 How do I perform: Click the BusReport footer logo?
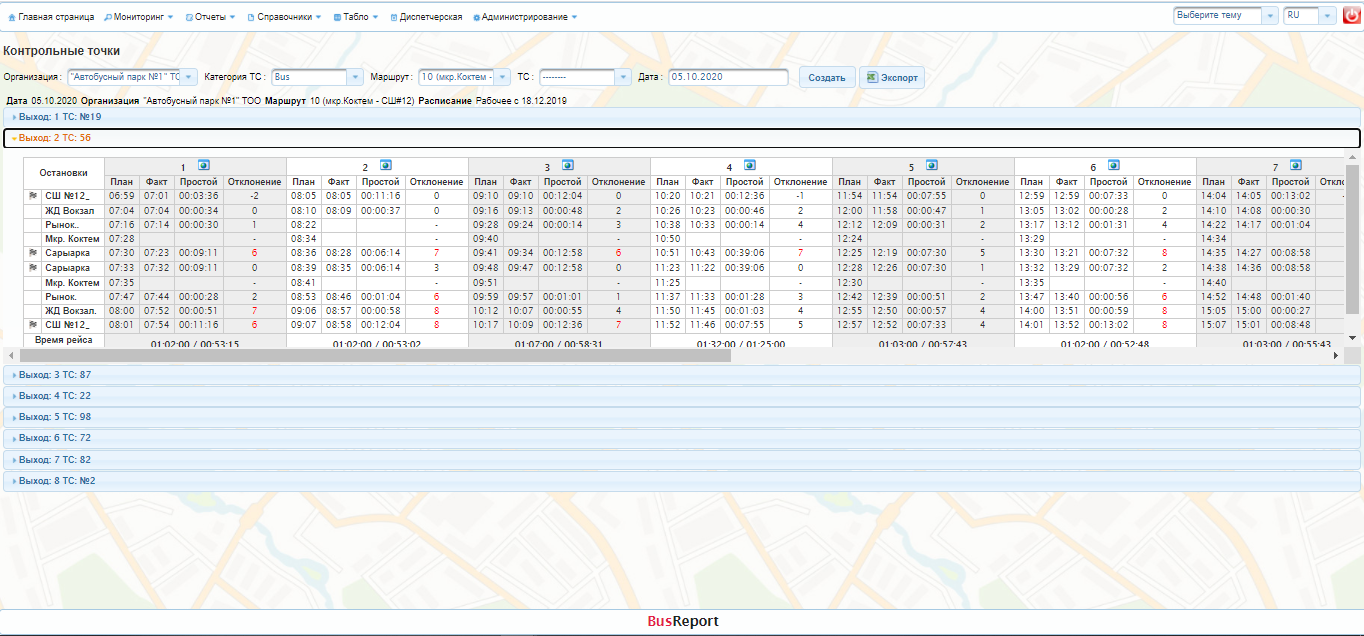[x=683, y=621]
